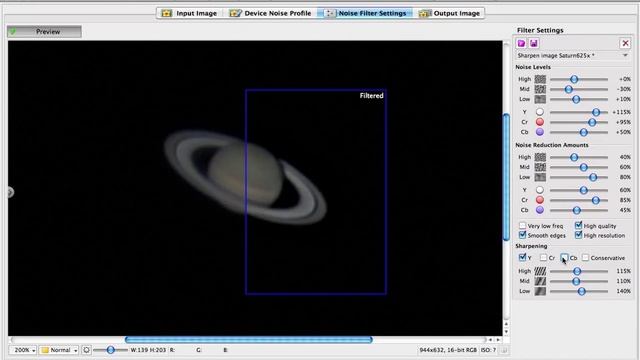Click the '80%' Noise Reduction Low value
The height and width of the screenshot is (360, 640).
tap(625, 177)
